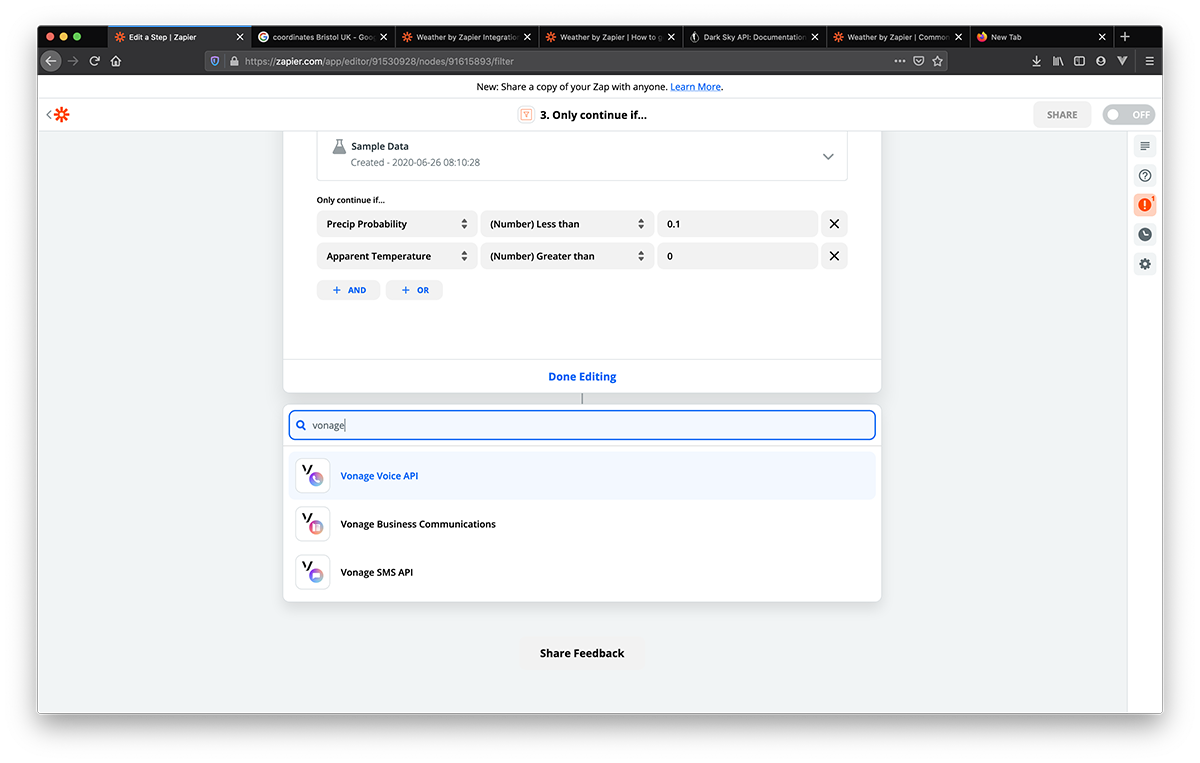Viewport: 1200px width, 763px height.
Task: Select Vonage Voice API result
Action: (582, 476)
